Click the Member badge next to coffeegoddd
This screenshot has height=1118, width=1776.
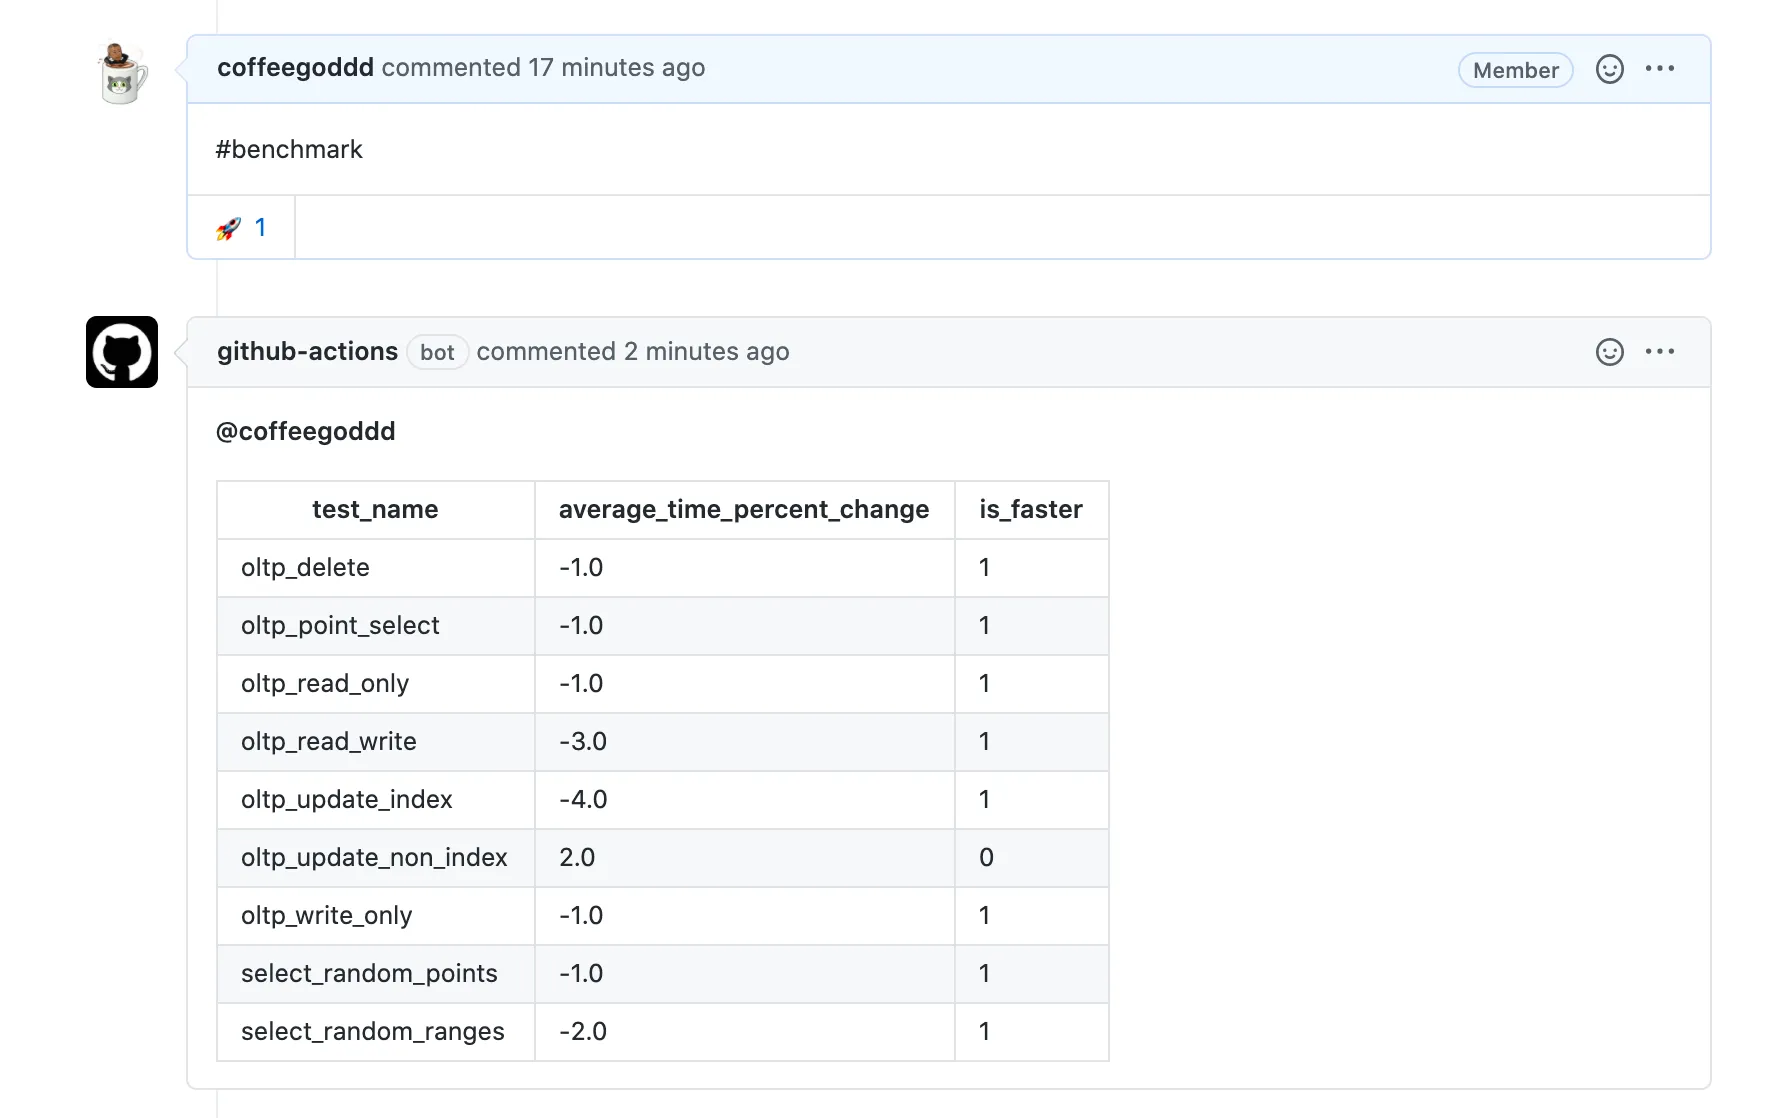click(x=1515, y=70)
